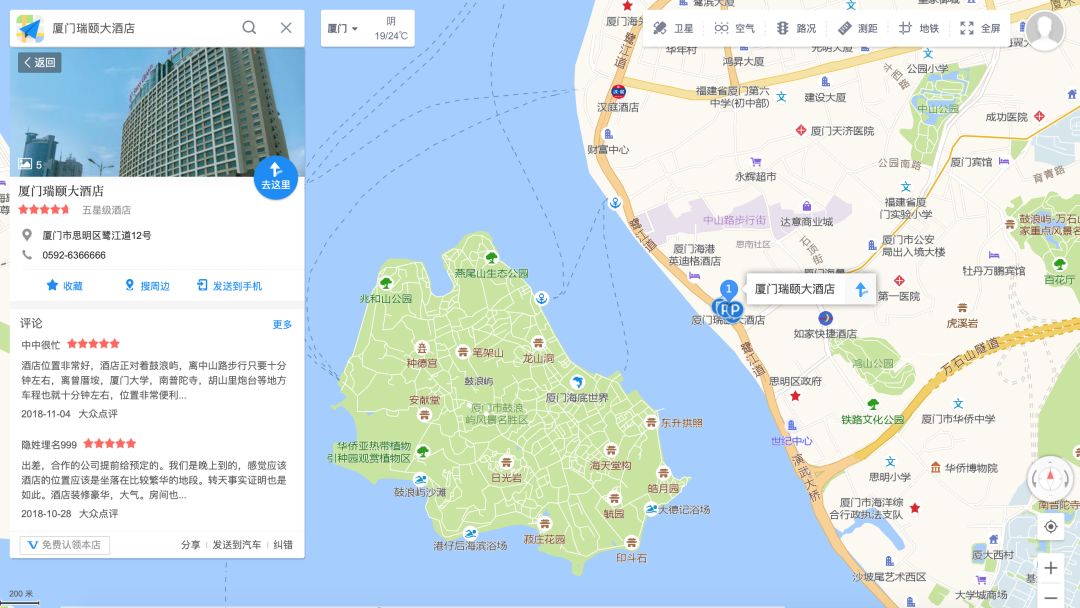
Task: Open 更多 reviews link
Action: point(282,324)
